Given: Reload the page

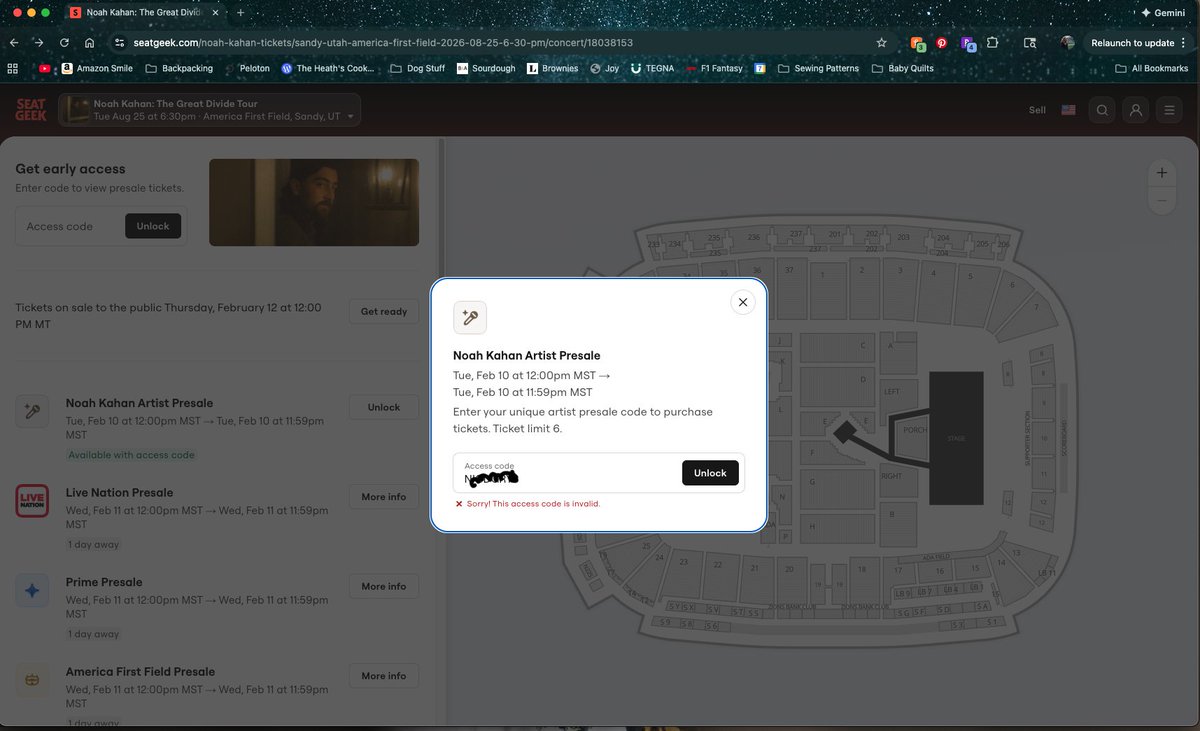Looking at the screenshot, I should pos(64,43).
